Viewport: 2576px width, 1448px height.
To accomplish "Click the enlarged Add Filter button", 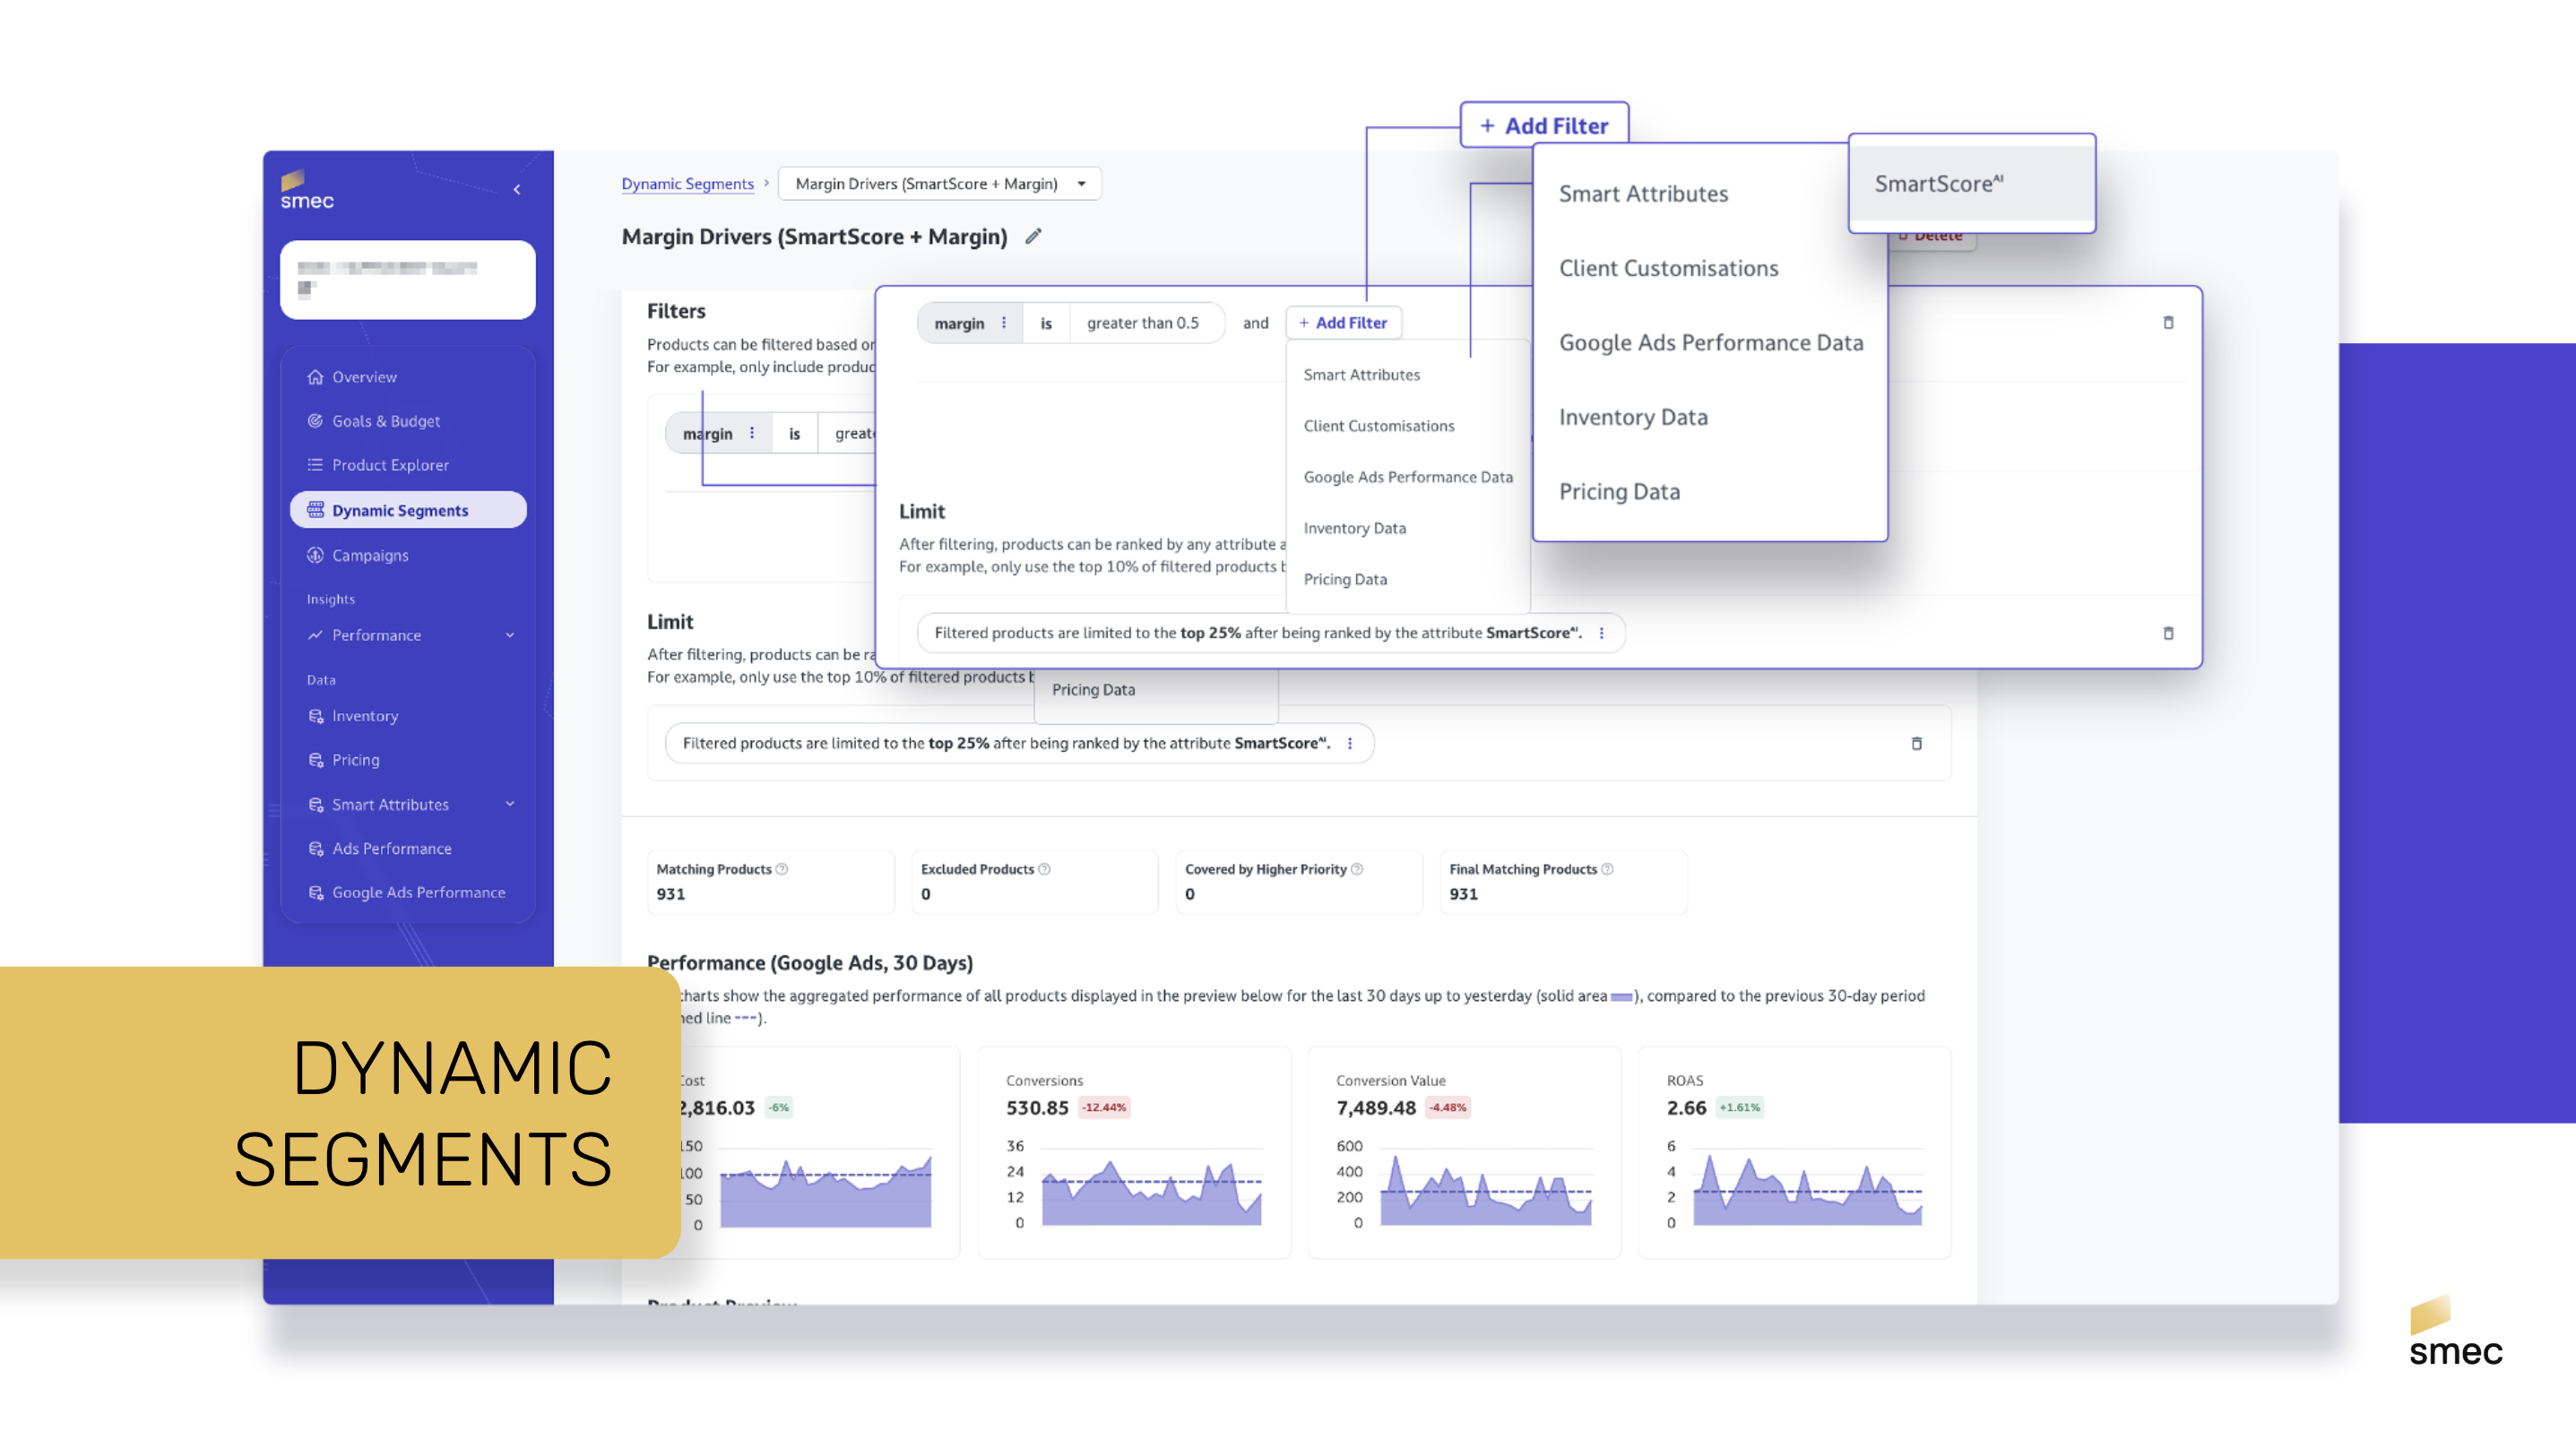I will [1544, 126].
